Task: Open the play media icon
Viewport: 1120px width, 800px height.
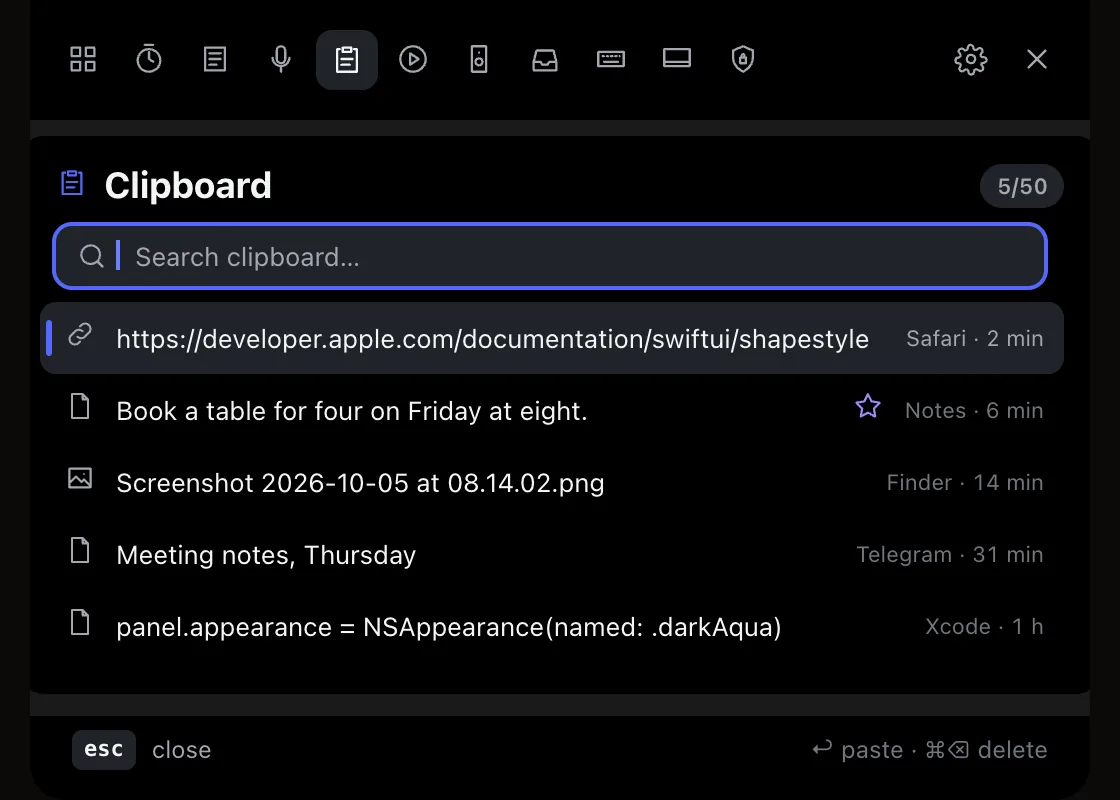Action: coord(413,59)
